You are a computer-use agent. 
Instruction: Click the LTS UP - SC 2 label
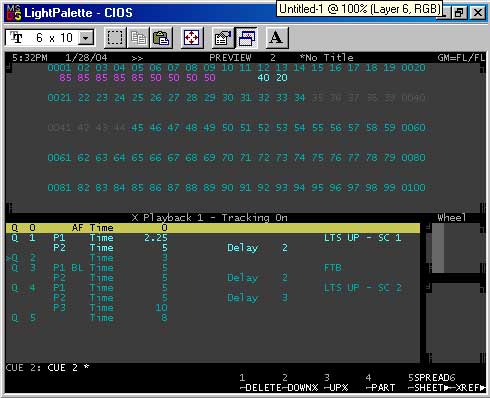tap(363, 288)
